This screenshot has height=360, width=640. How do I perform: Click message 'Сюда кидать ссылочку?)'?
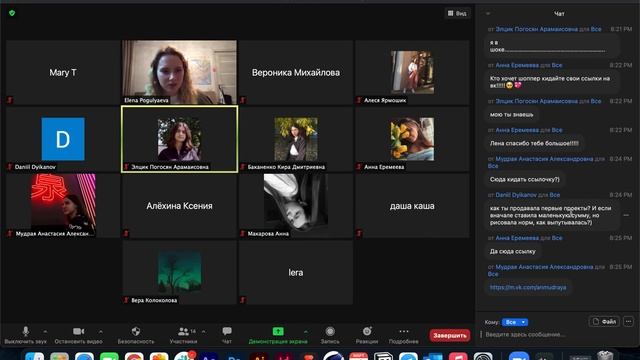point(524,179)
